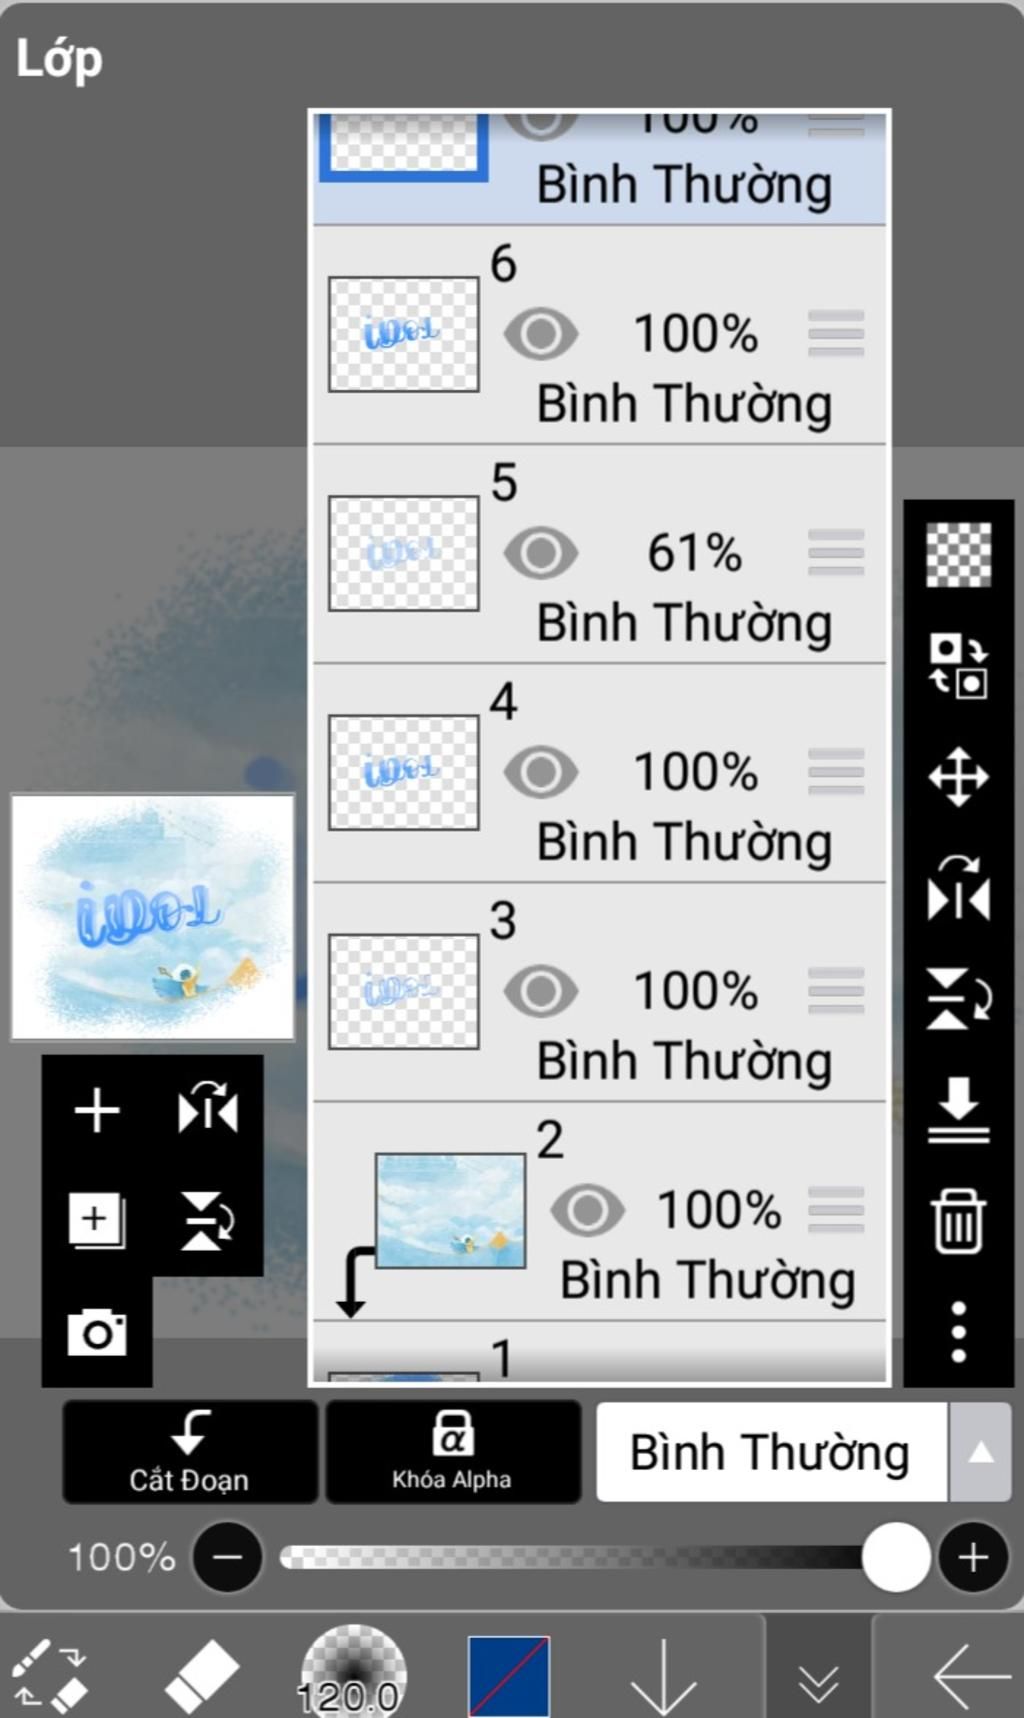Tap the camera import layer icon
This screenshot has height=1718, width=1024.
(x=97, y=1332)
